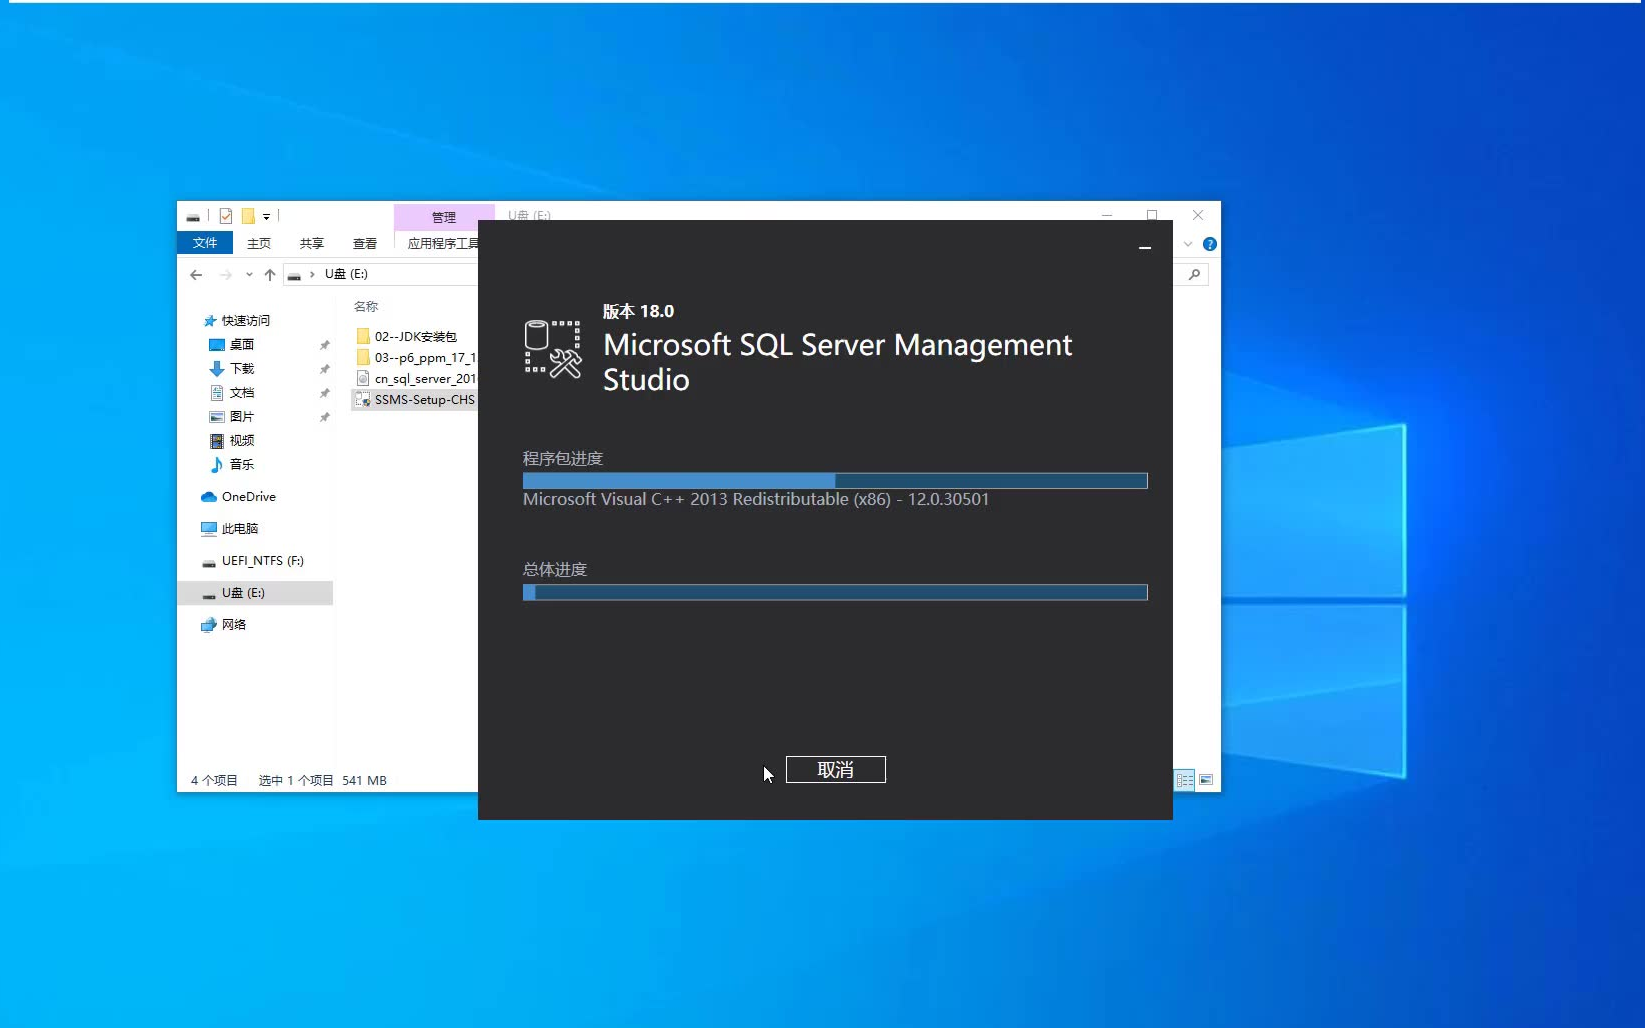Click the drive icon in Explorer title bar
This screenshot has height=1028, width=1645.
pos(193,216)
